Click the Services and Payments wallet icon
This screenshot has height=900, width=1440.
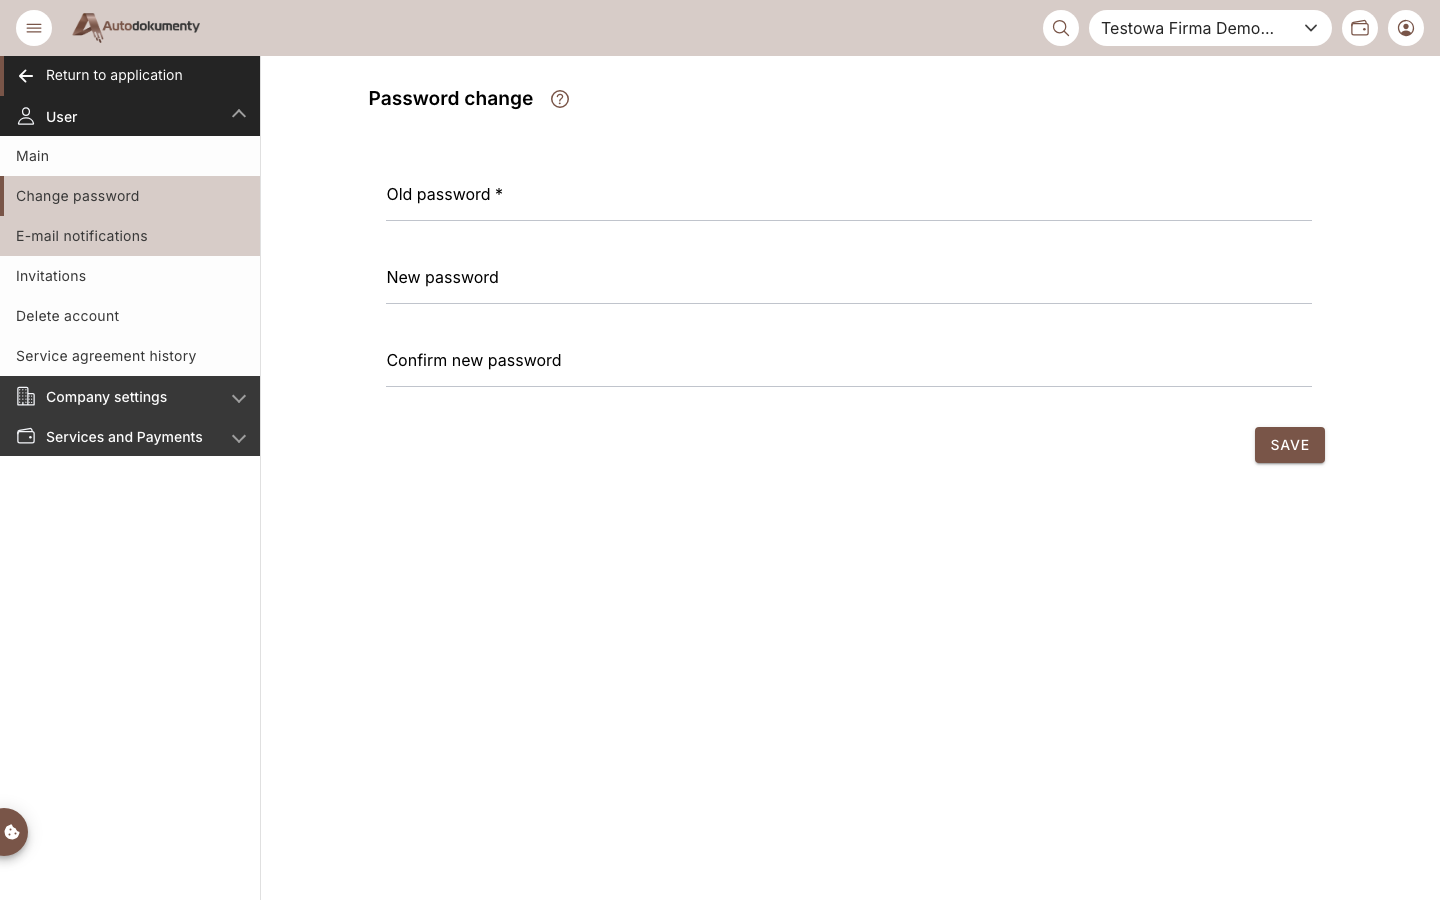[x=26, y=437]
